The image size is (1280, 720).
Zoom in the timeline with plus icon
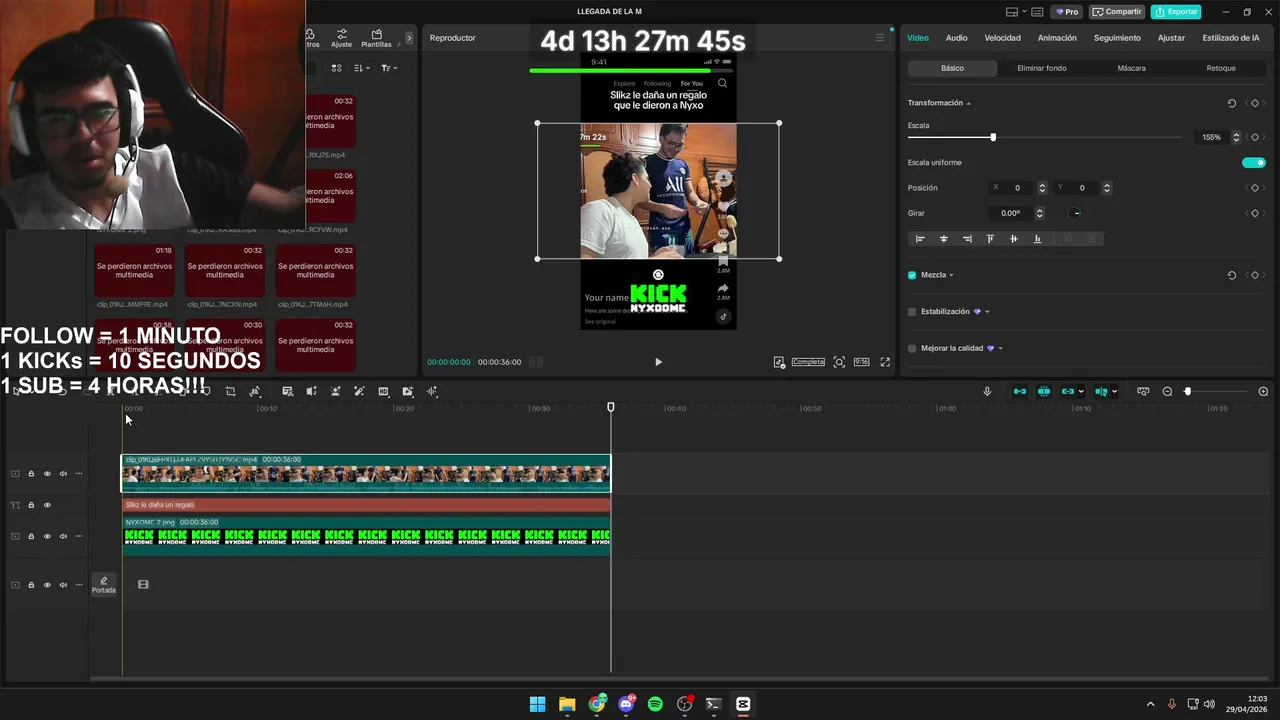1263,392
